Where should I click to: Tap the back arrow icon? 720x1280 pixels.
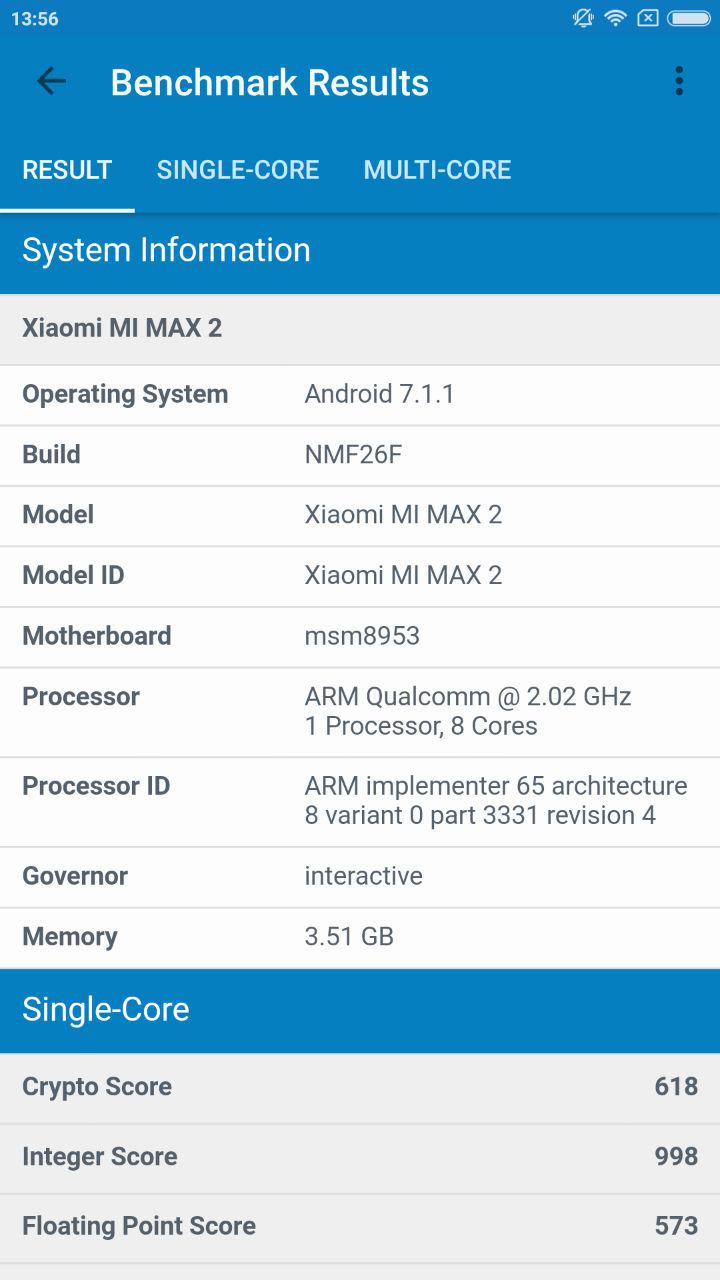[x=51, y=82]
